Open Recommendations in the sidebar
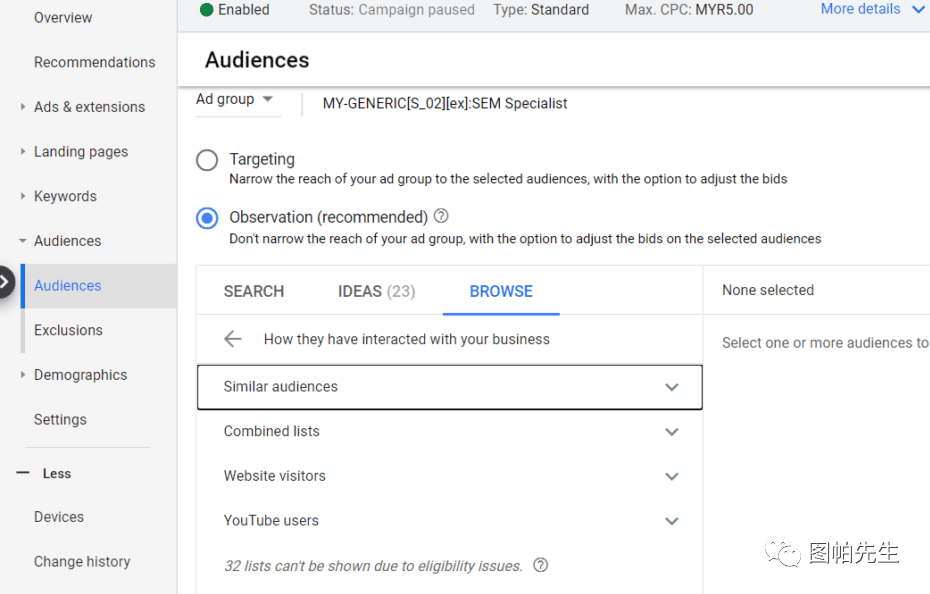Screen dimensions: 930x594 tap(94, 62)
